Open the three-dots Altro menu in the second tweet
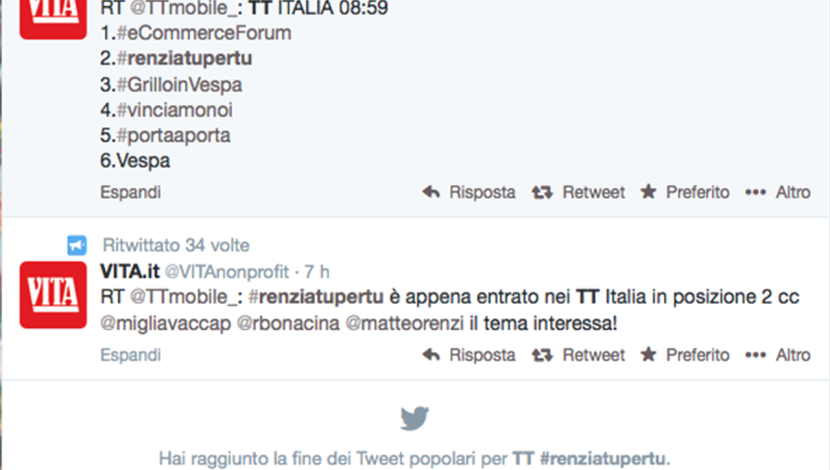 [755, 355]
